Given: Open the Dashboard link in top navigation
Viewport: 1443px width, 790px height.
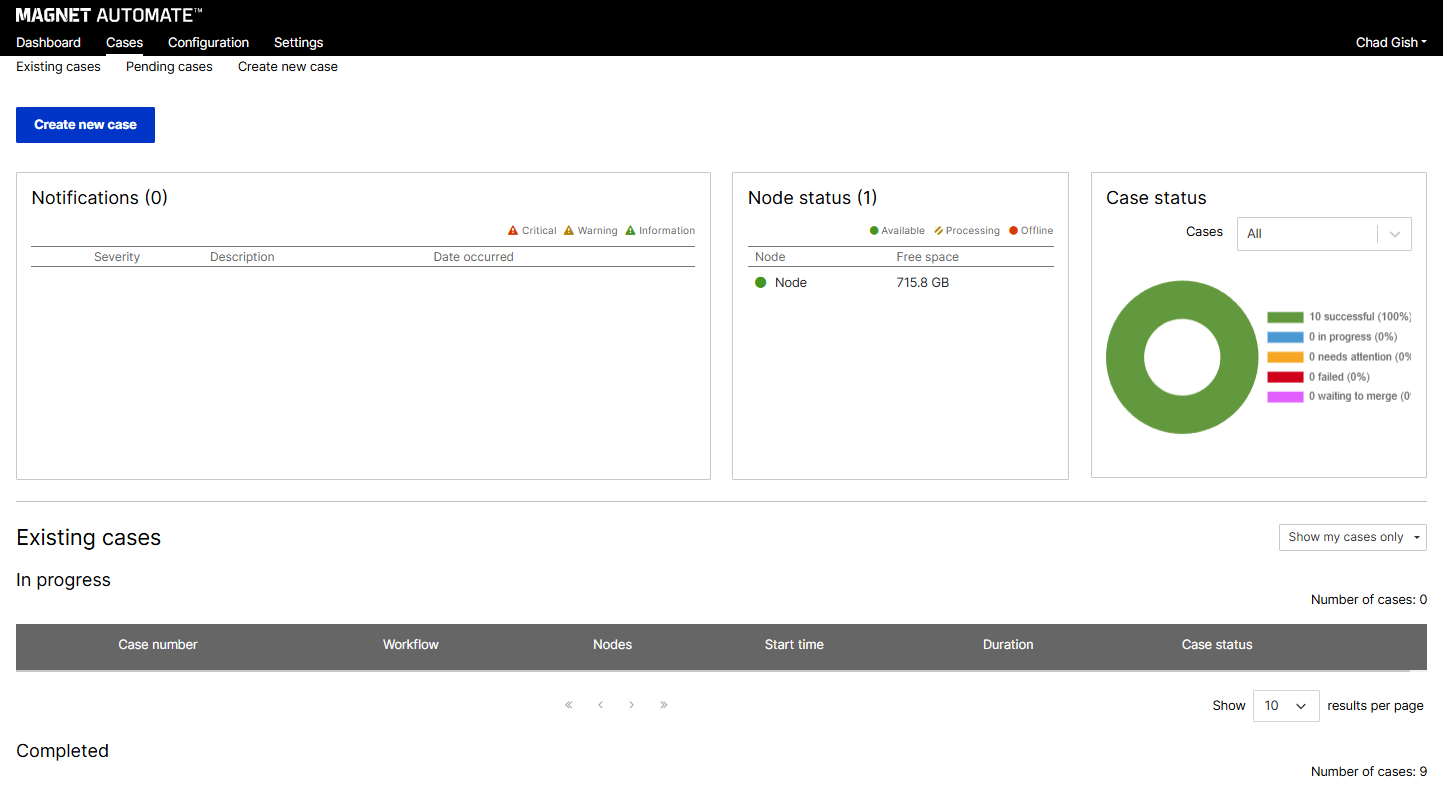Looking at the screenshot, I should tap(48, 43).
